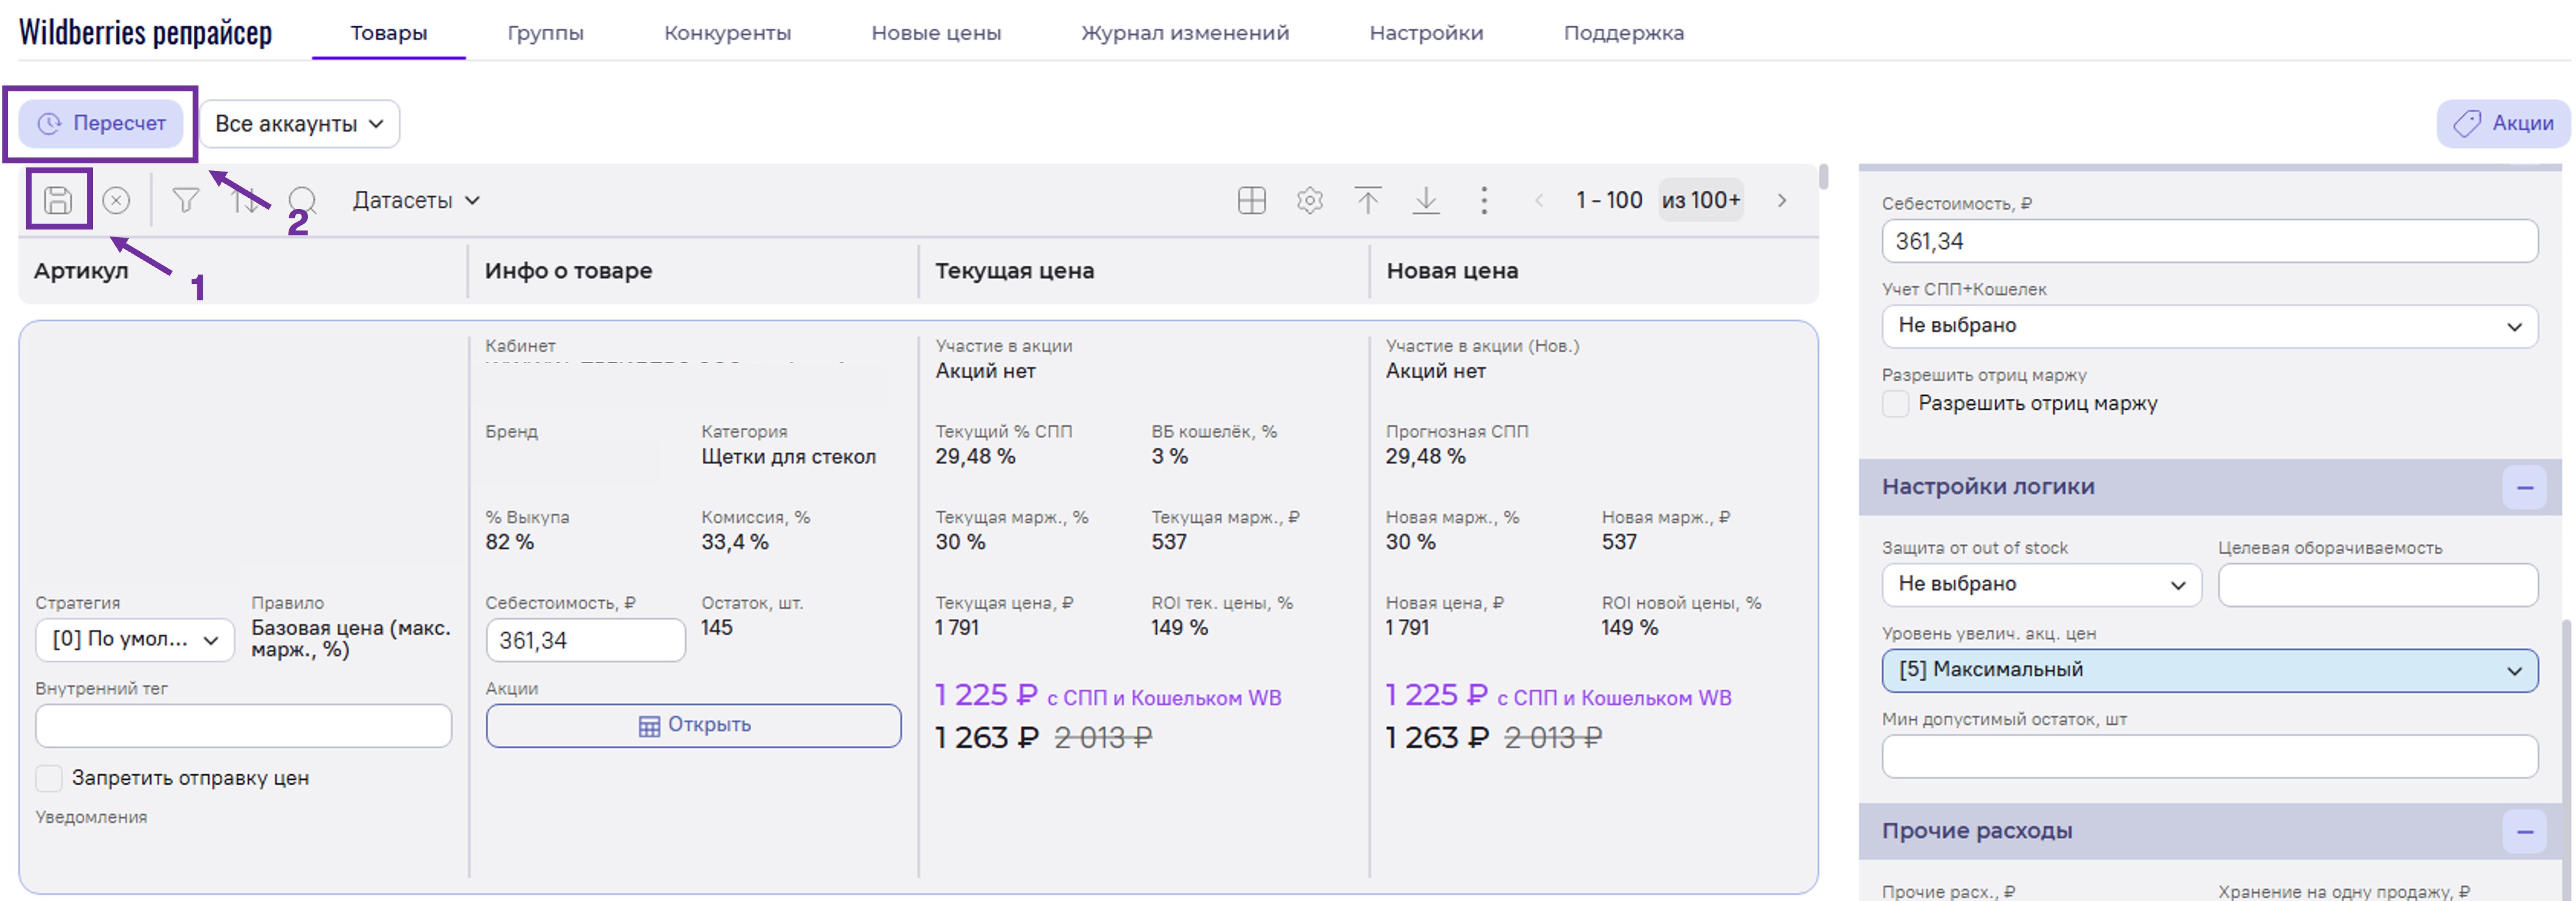Go to next page arrow
Image resolution: width=2576 pixels, height=901 pixels.
tap(1781, 200)
